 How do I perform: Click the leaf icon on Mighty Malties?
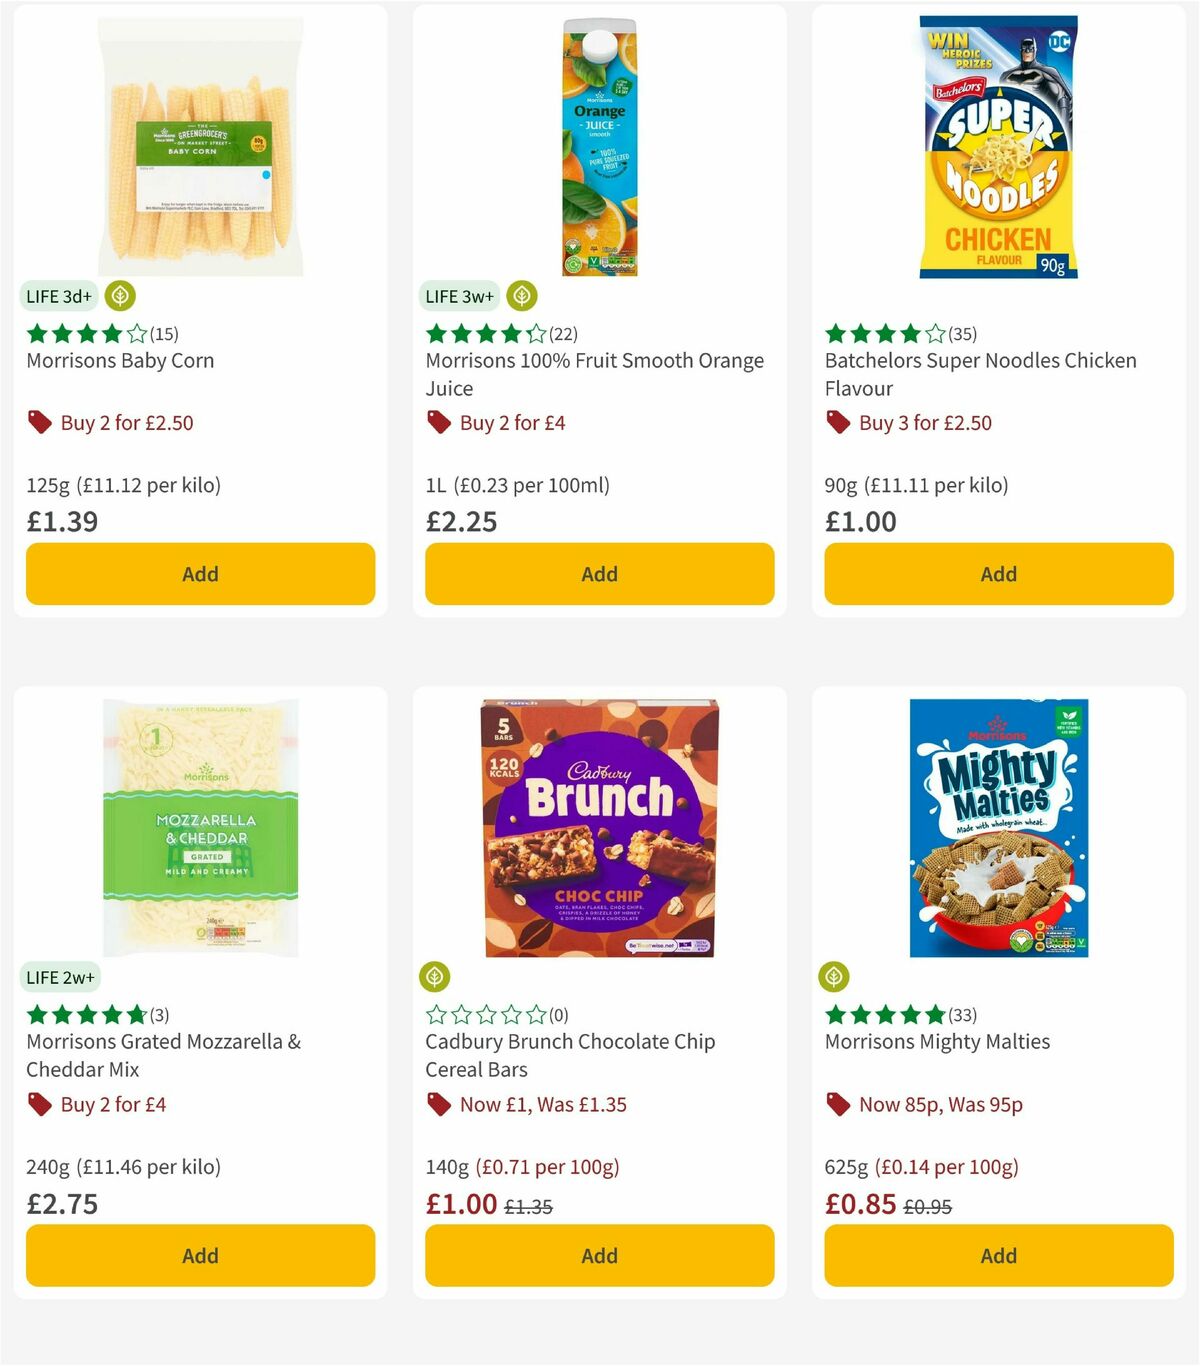click(x=836, y=975)
